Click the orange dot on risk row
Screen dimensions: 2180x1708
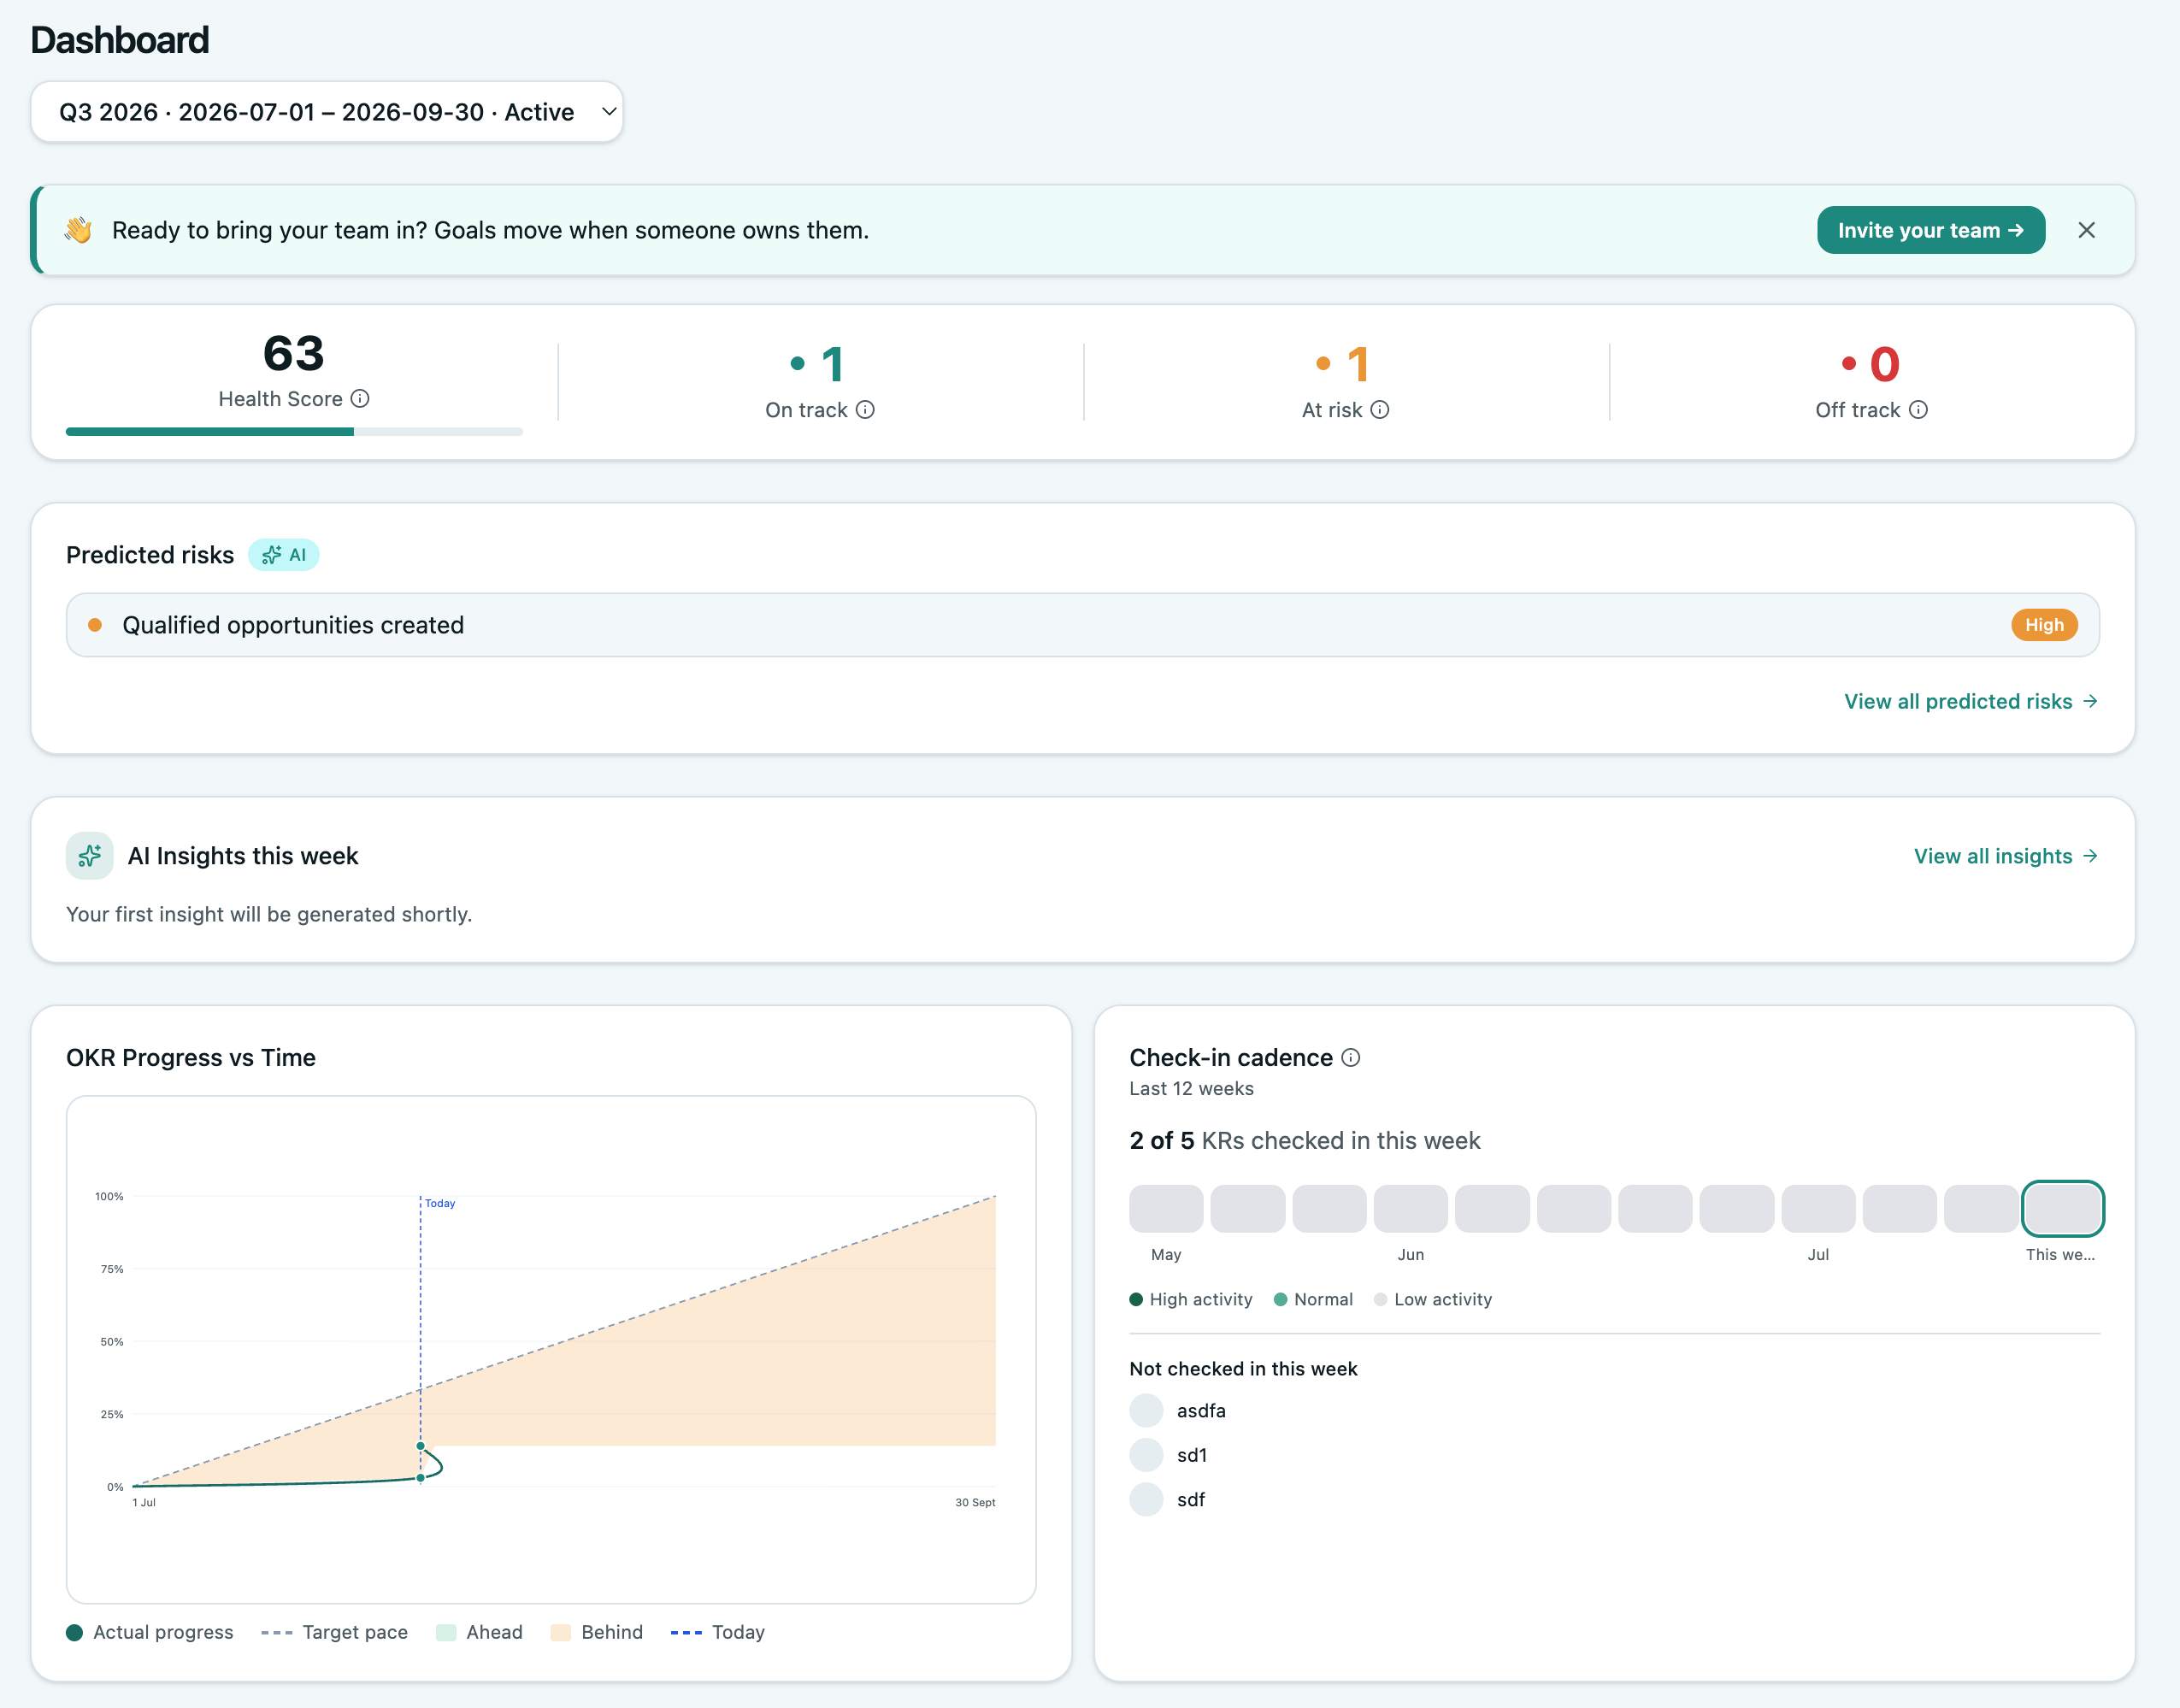point(95,625)
